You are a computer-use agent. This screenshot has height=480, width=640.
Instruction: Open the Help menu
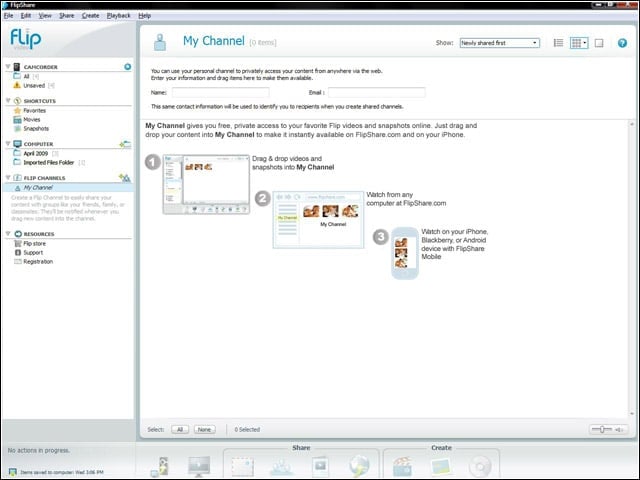coord(144,16)
